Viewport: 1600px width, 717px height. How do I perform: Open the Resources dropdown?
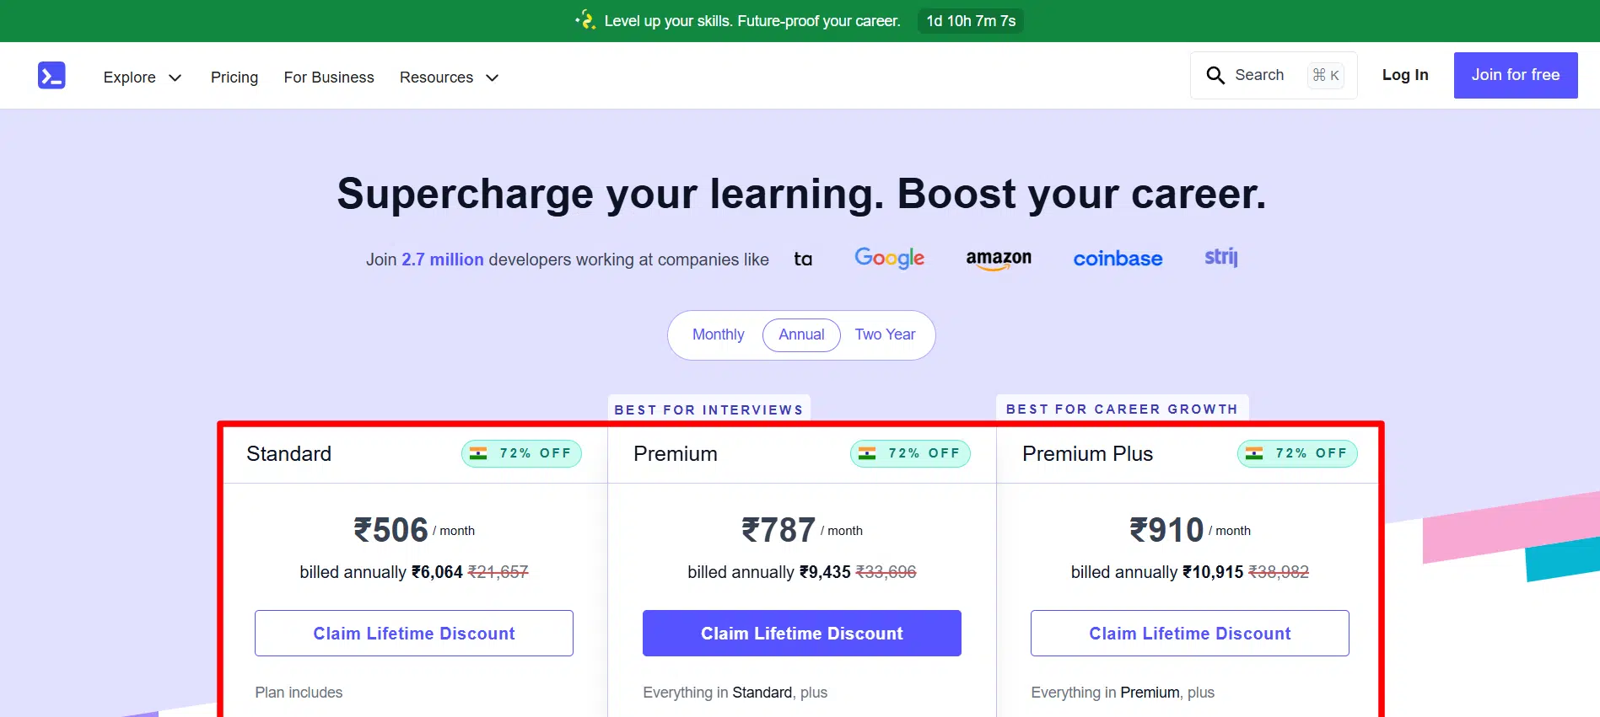[448, 77]
